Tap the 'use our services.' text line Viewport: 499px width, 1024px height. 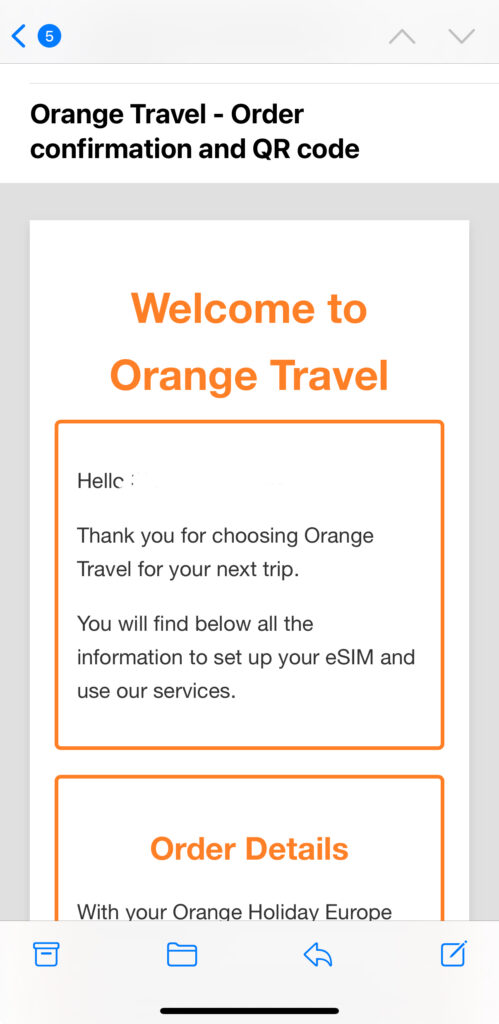[x=156, y=691]
